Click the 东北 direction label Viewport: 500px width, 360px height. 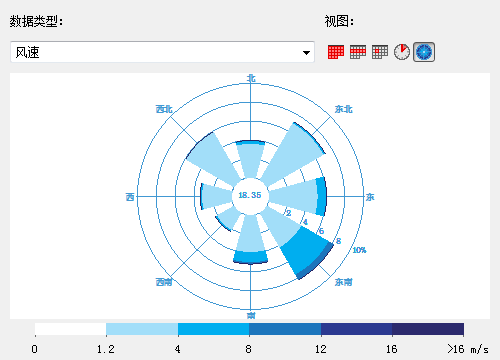[344, 109]
